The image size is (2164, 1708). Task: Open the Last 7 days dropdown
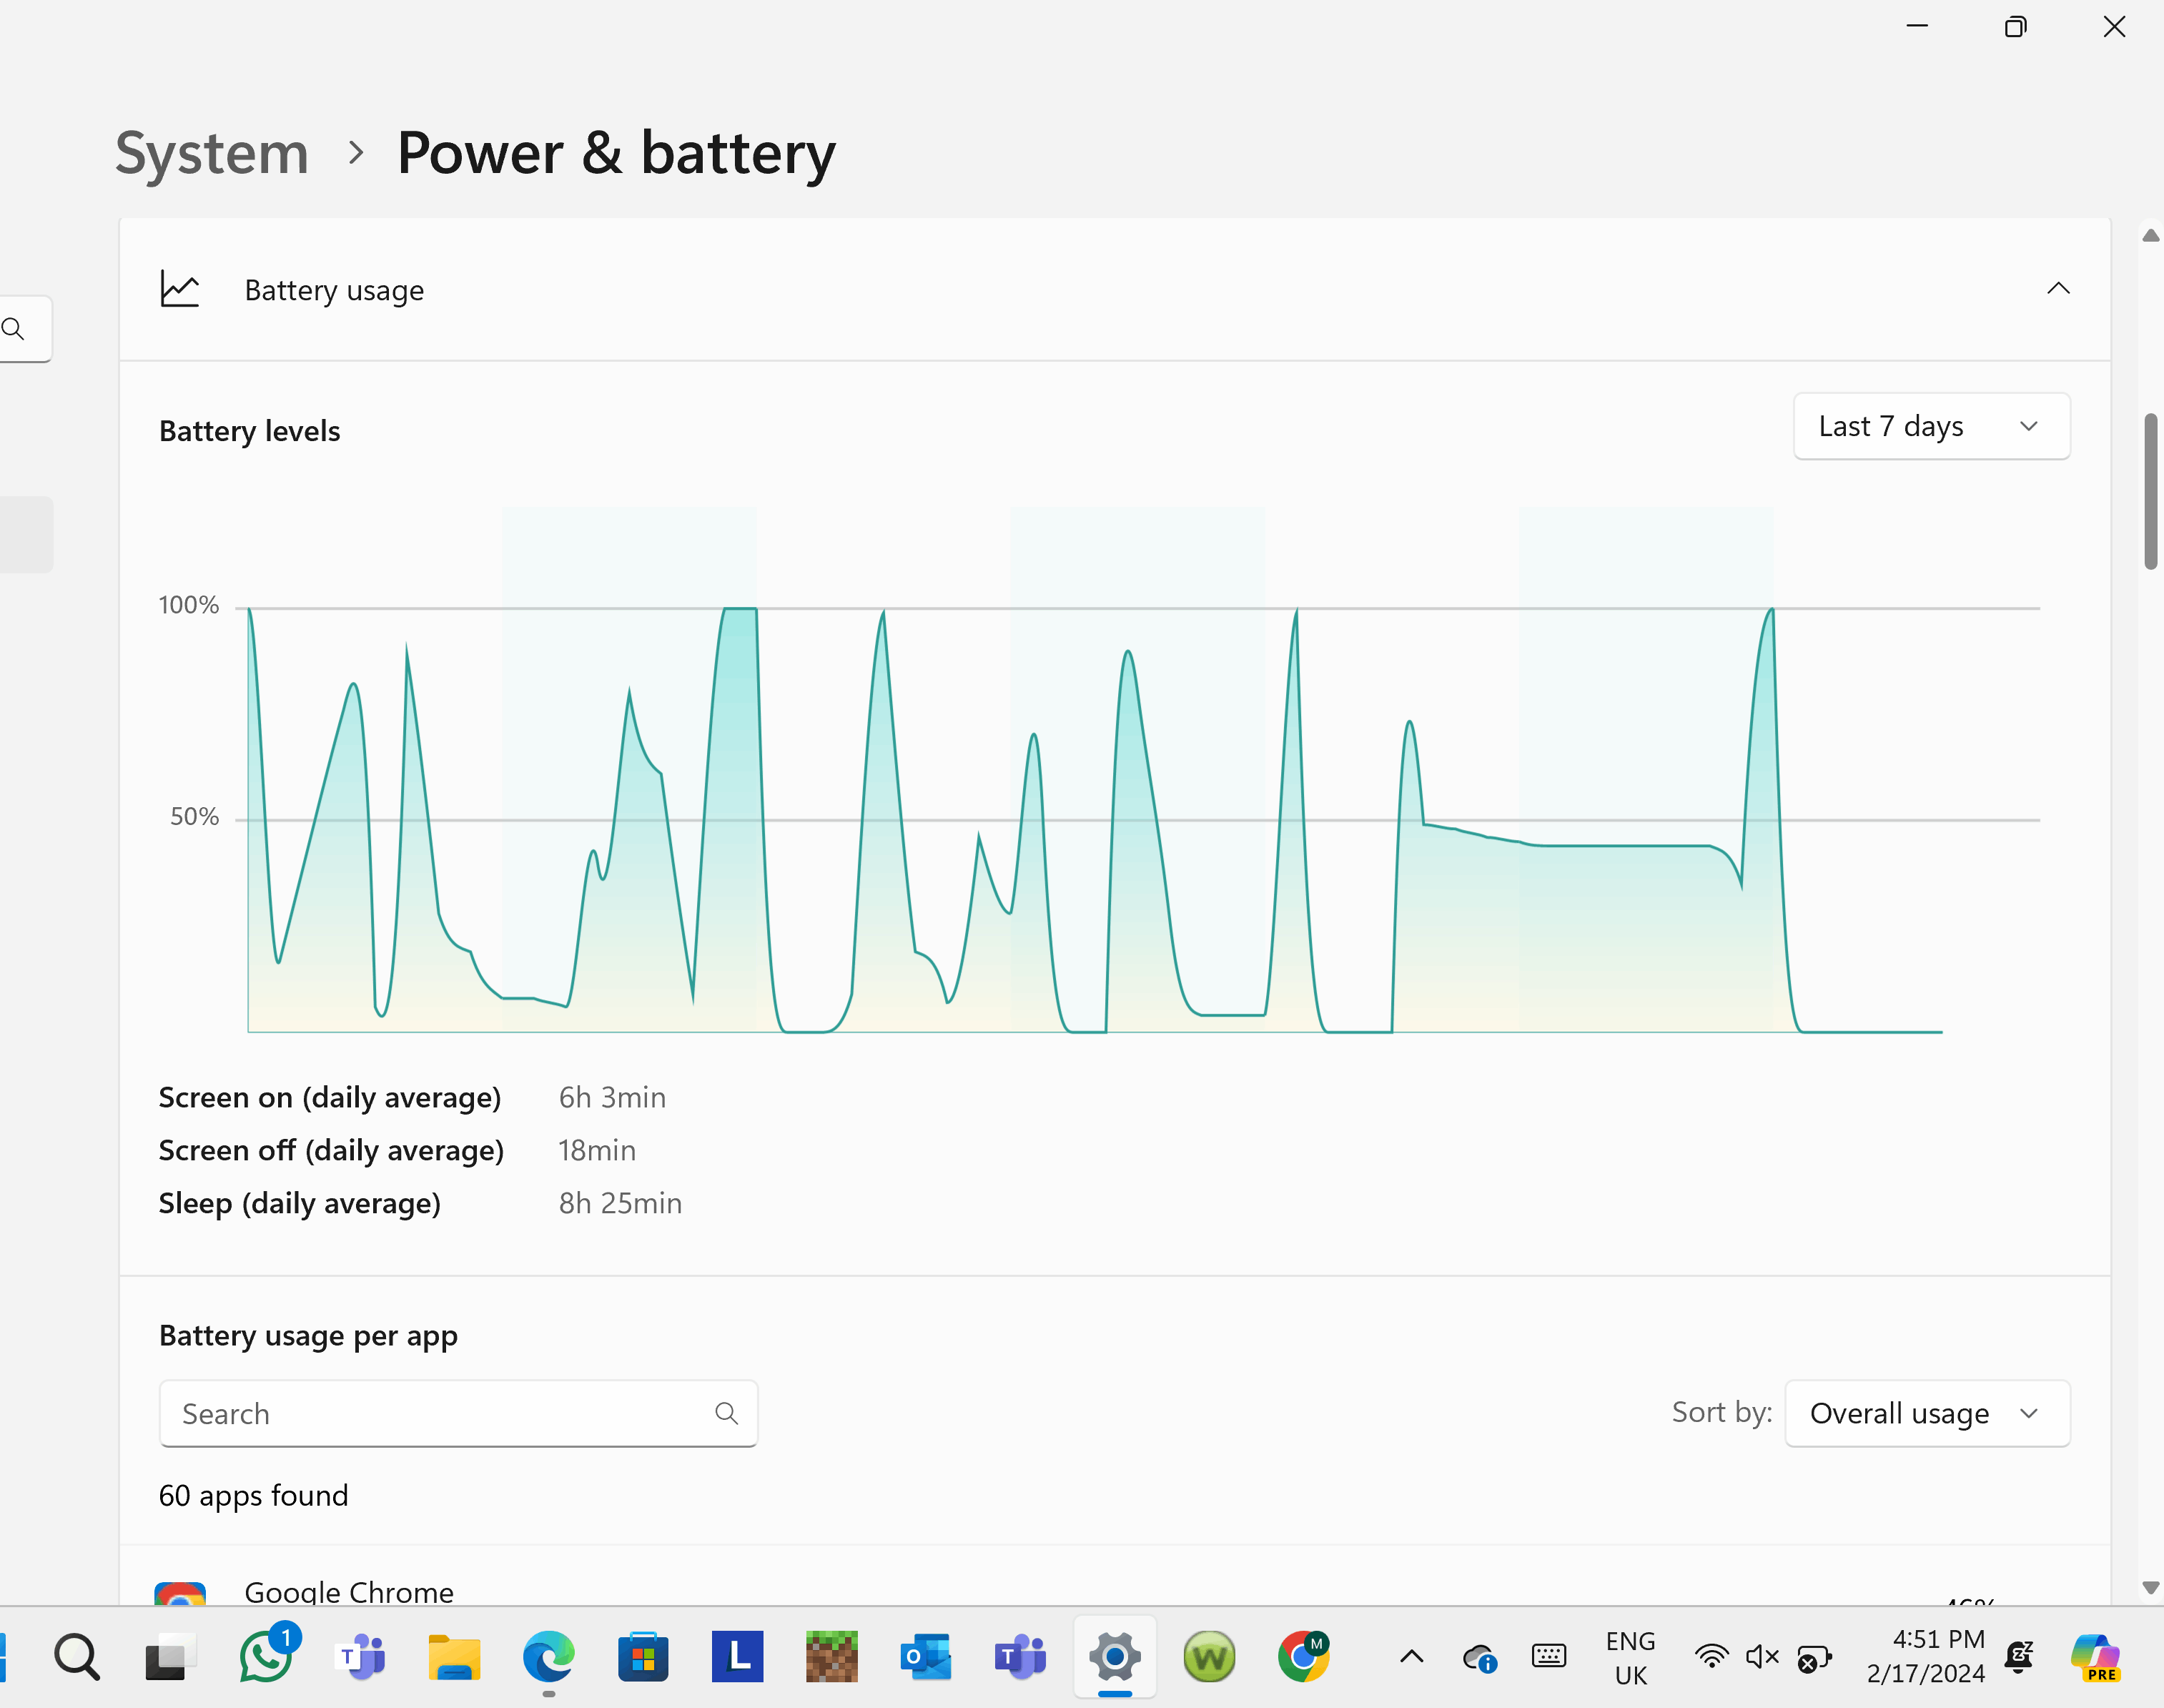(1930, 427)
